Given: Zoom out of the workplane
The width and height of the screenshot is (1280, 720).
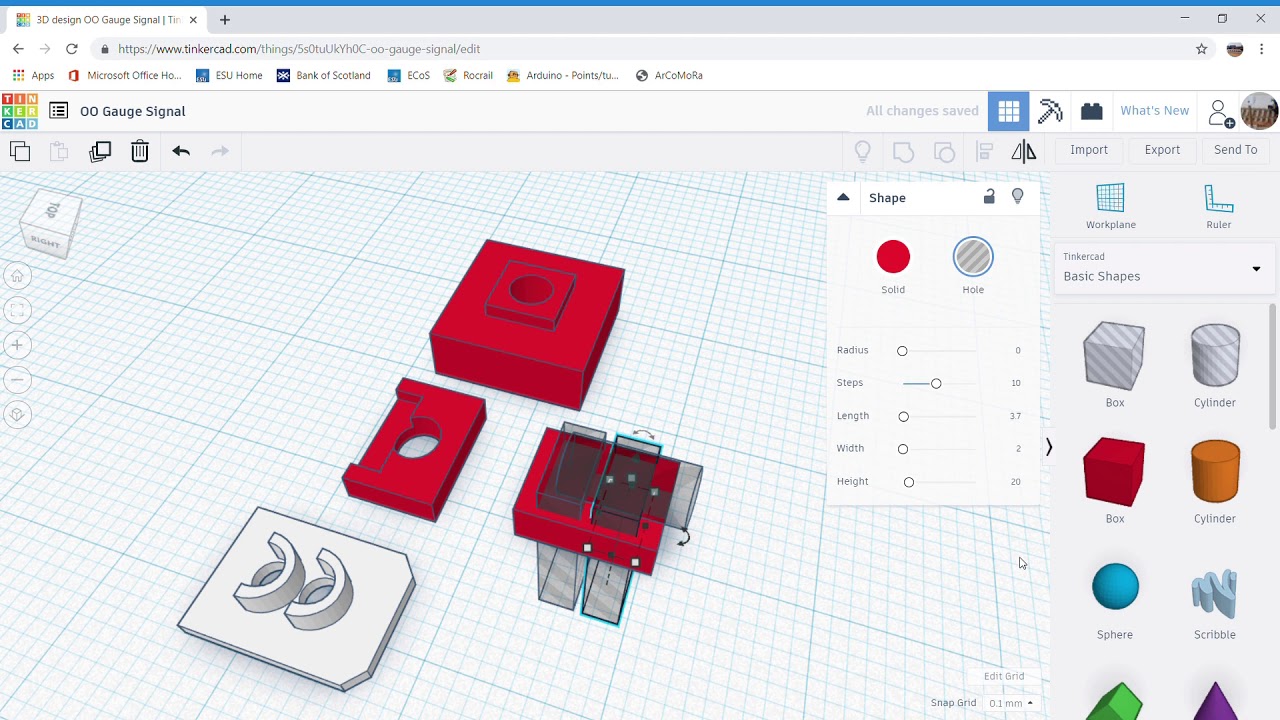Looking at the screenshot, I should (17, 380).
